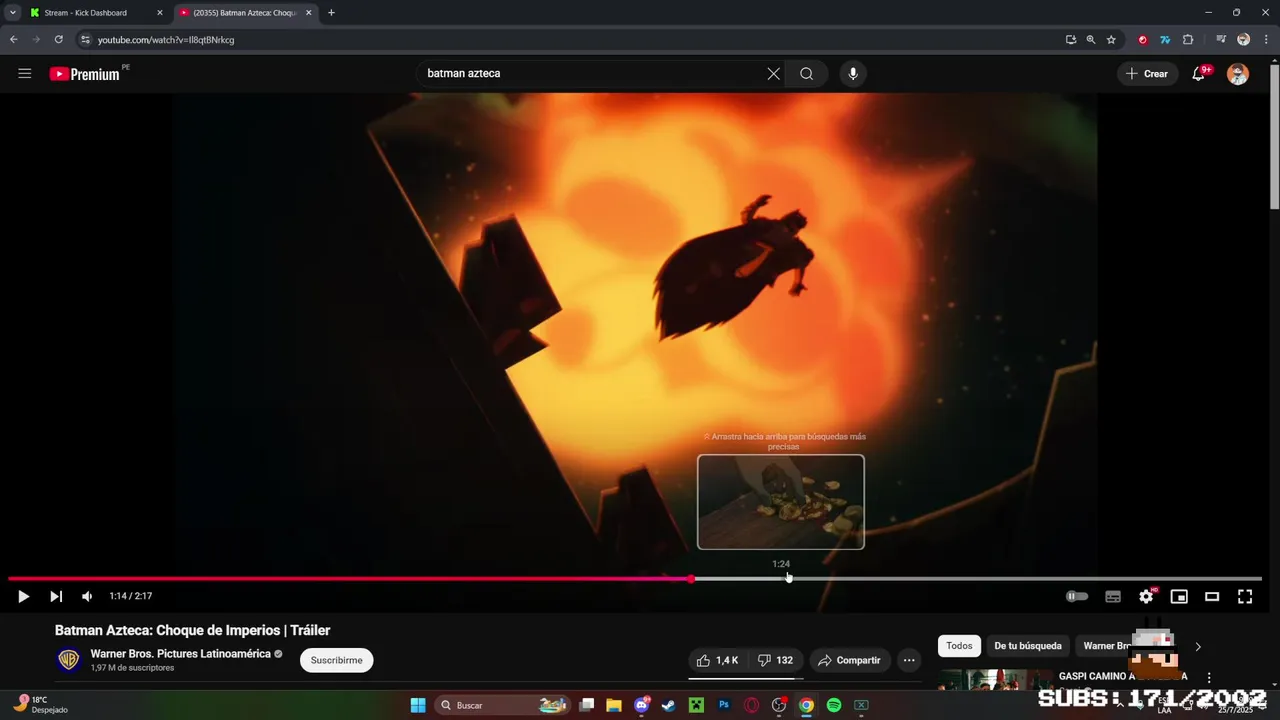Image resolution: width=1280 pixels, height=720 pixels.
Task: Close the Kick Dashboard tab
Action: (x=160, y=13)
